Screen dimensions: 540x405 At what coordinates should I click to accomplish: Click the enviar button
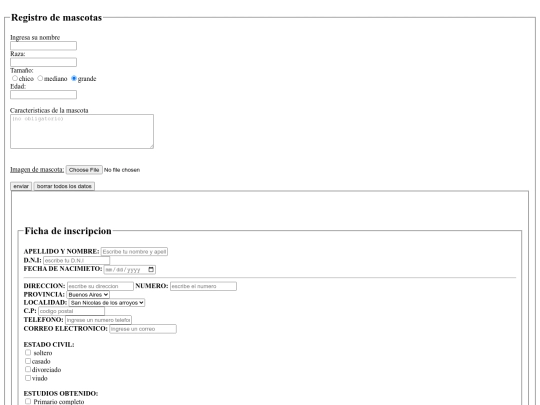click(x=21, y=186)
